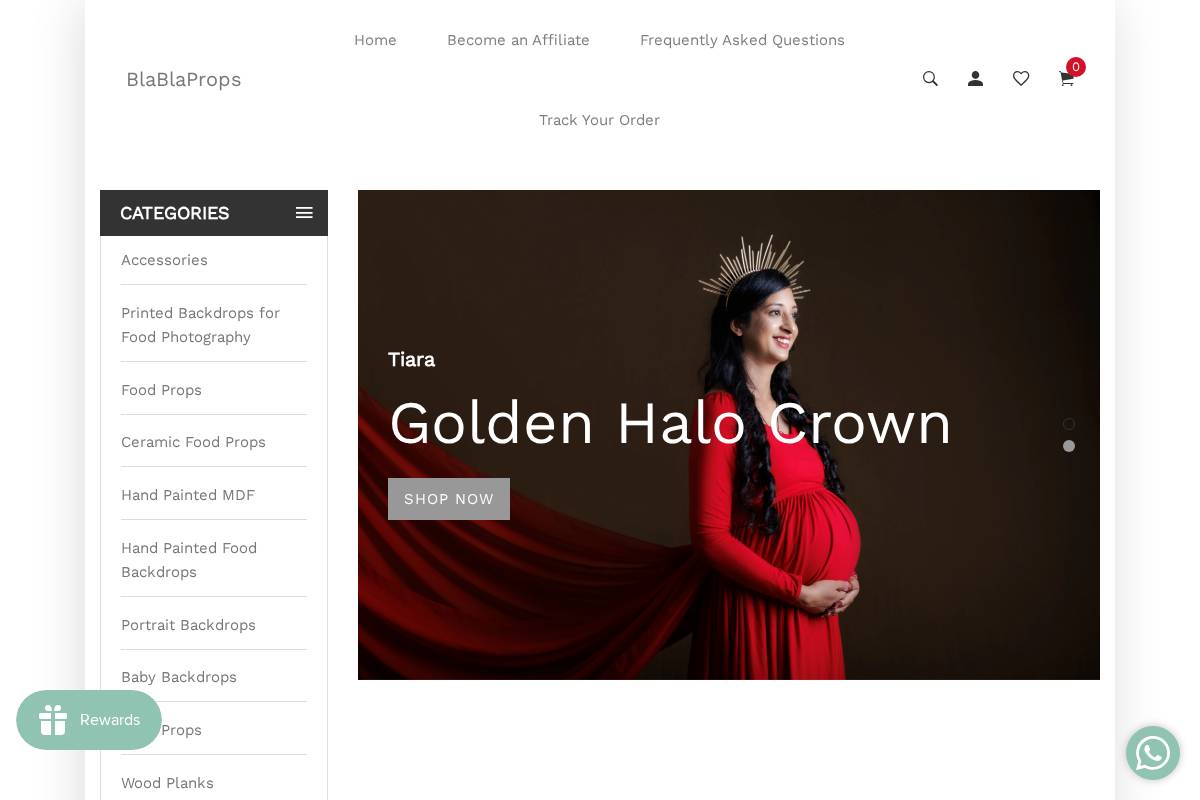Open the user account icon
The height and width of the screenshot is (800, 1200).
point(975,79)
